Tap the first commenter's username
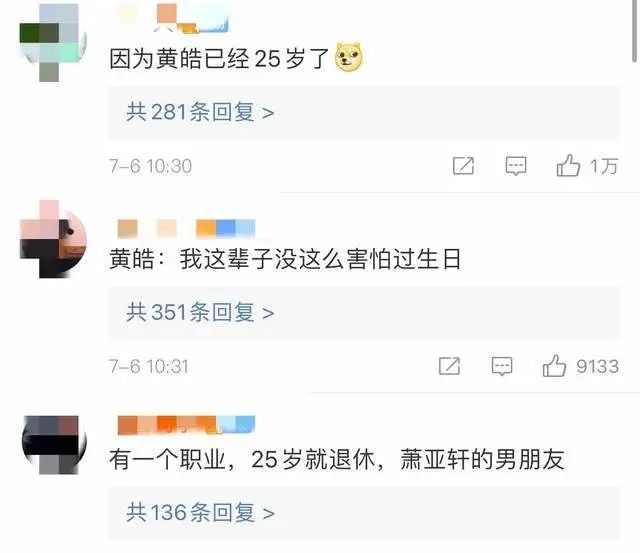Screen dimensions: 640x553 pos(173,19)
